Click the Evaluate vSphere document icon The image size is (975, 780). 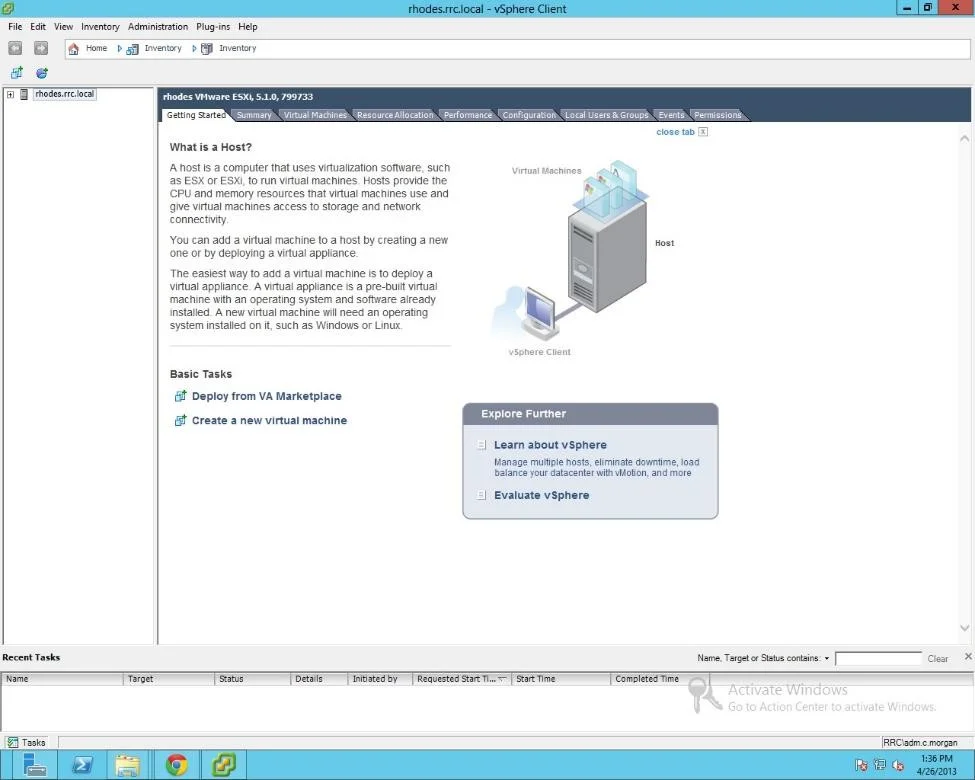(x=481, y=495)
